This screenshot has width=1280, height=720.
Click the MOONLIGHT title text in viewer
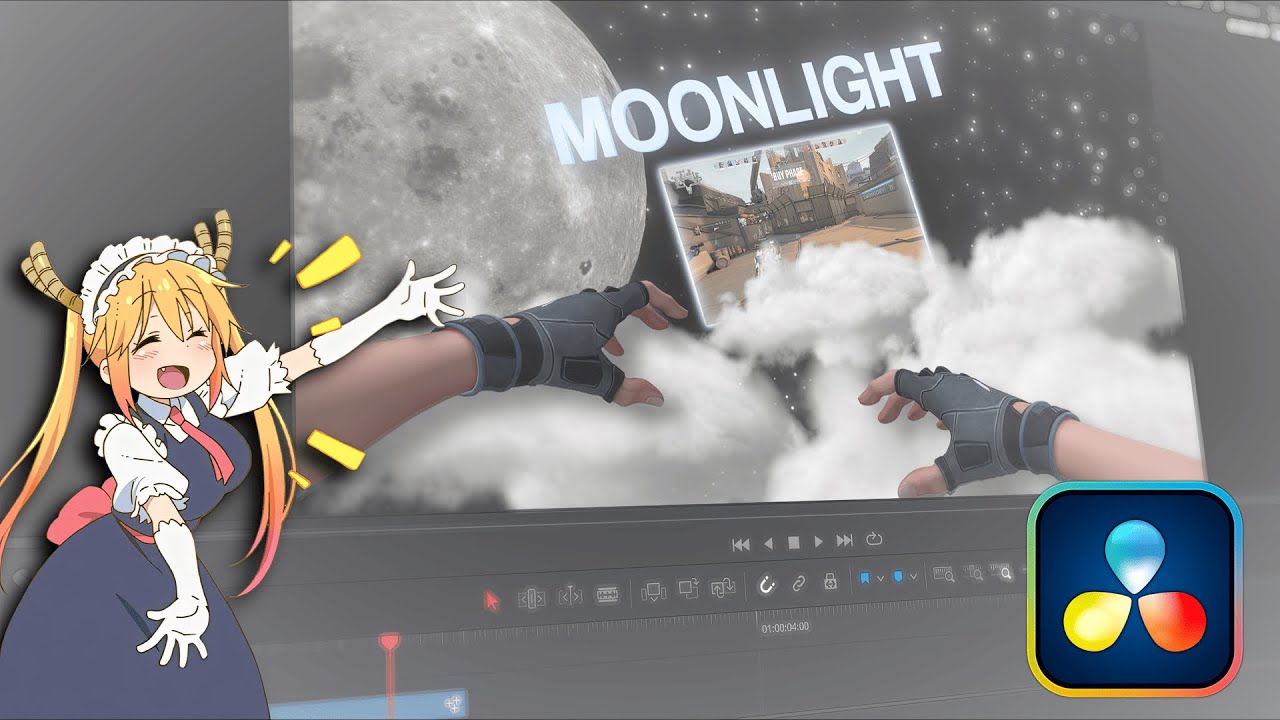(x=747, y=103)
